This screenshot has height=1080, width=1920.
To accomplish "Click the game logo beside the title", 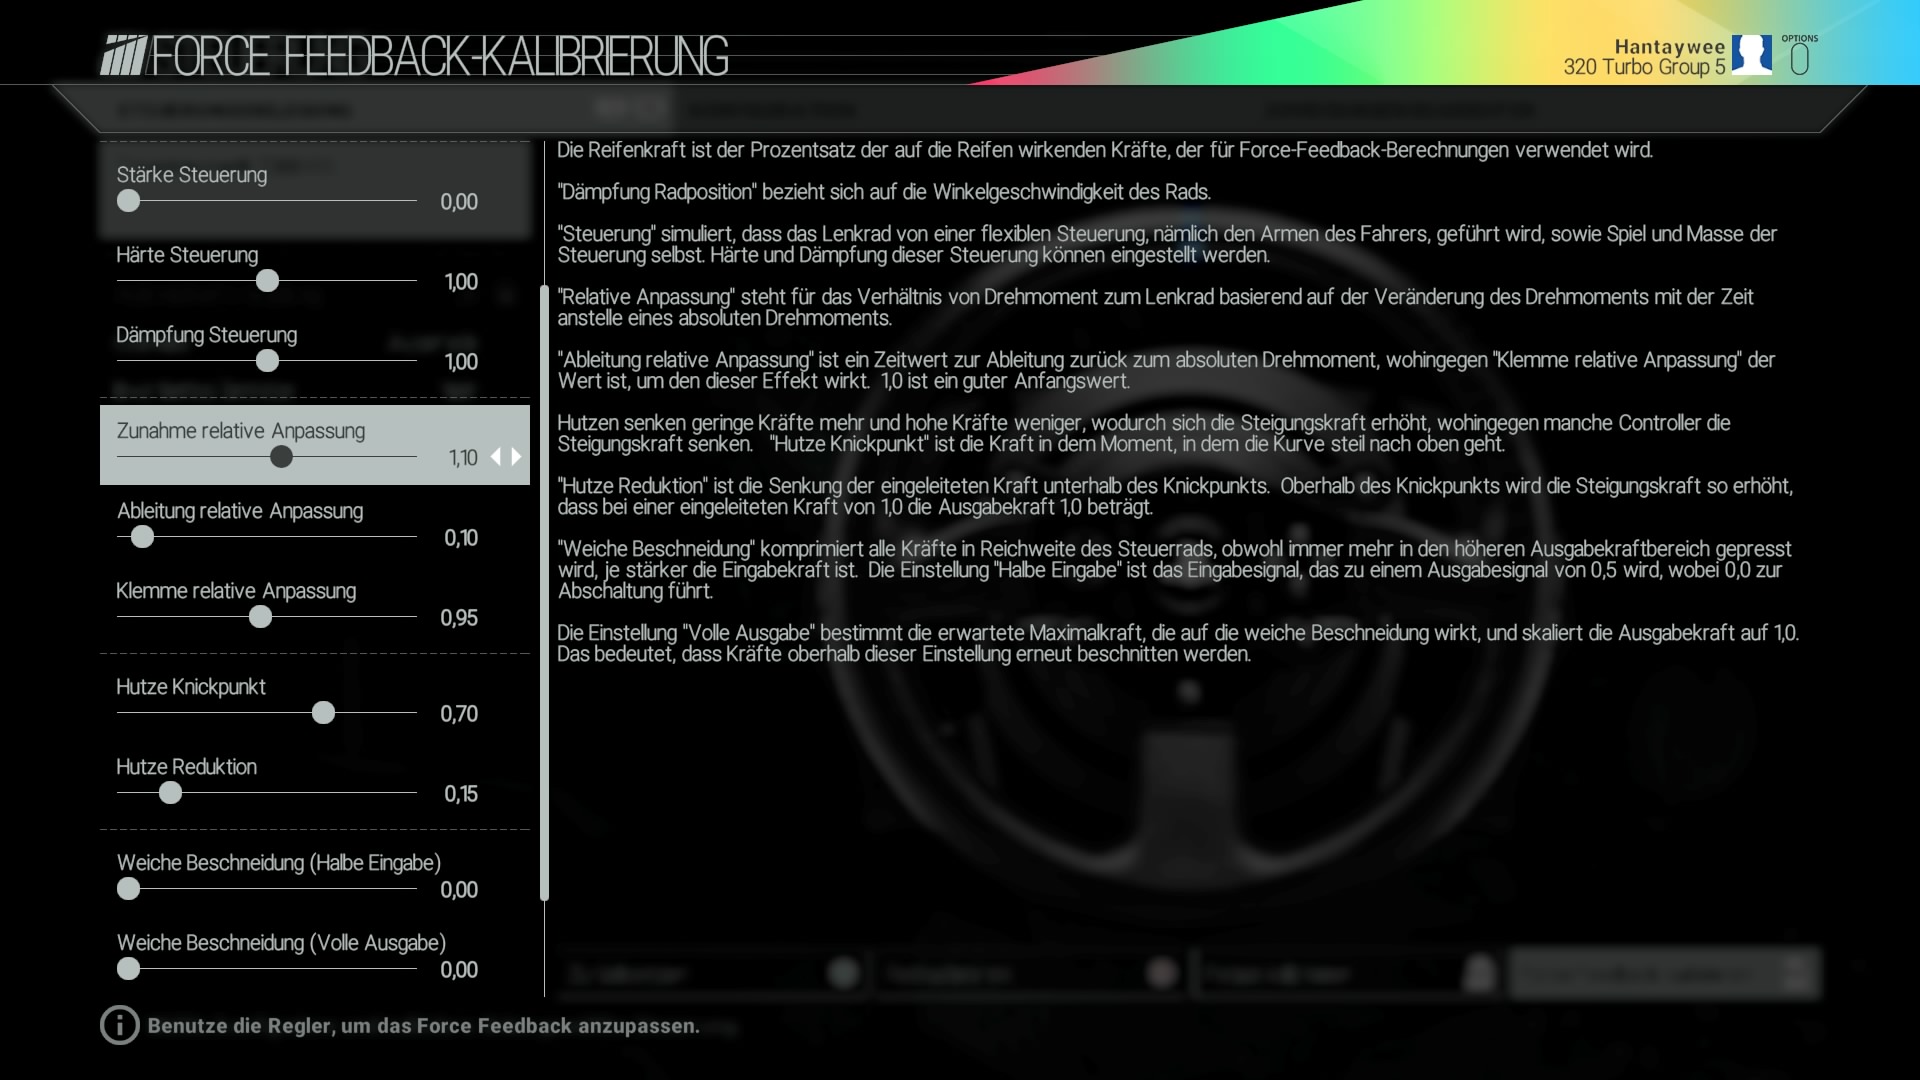I will (124, 56).
